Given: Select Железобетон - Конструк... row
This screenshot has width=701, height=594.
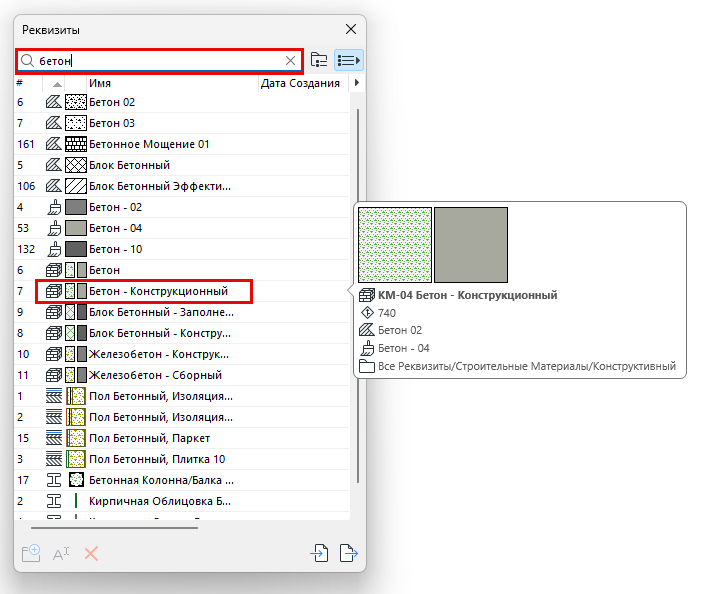Looking at the screenshot, I should (x=182, y=354).
